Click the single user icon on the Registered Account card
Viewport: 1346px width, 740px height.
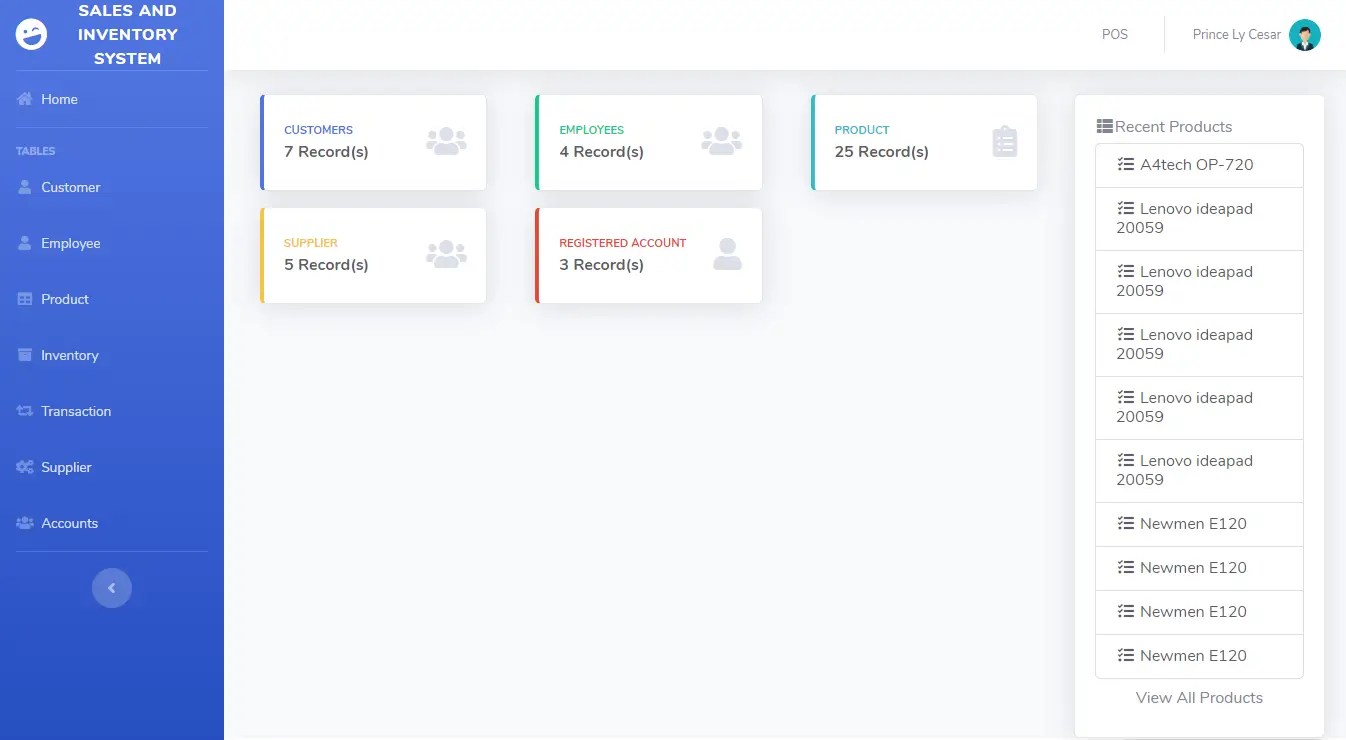727,254
